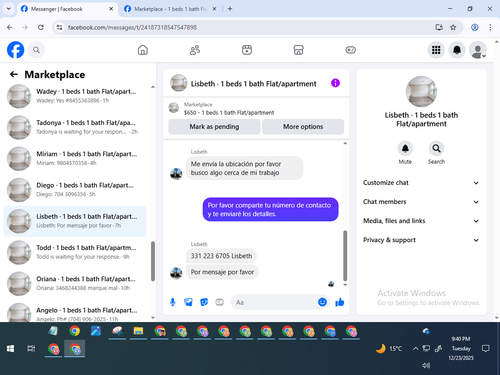Expand Customize chat section
The image size is (500, 375).
point(421,183)
